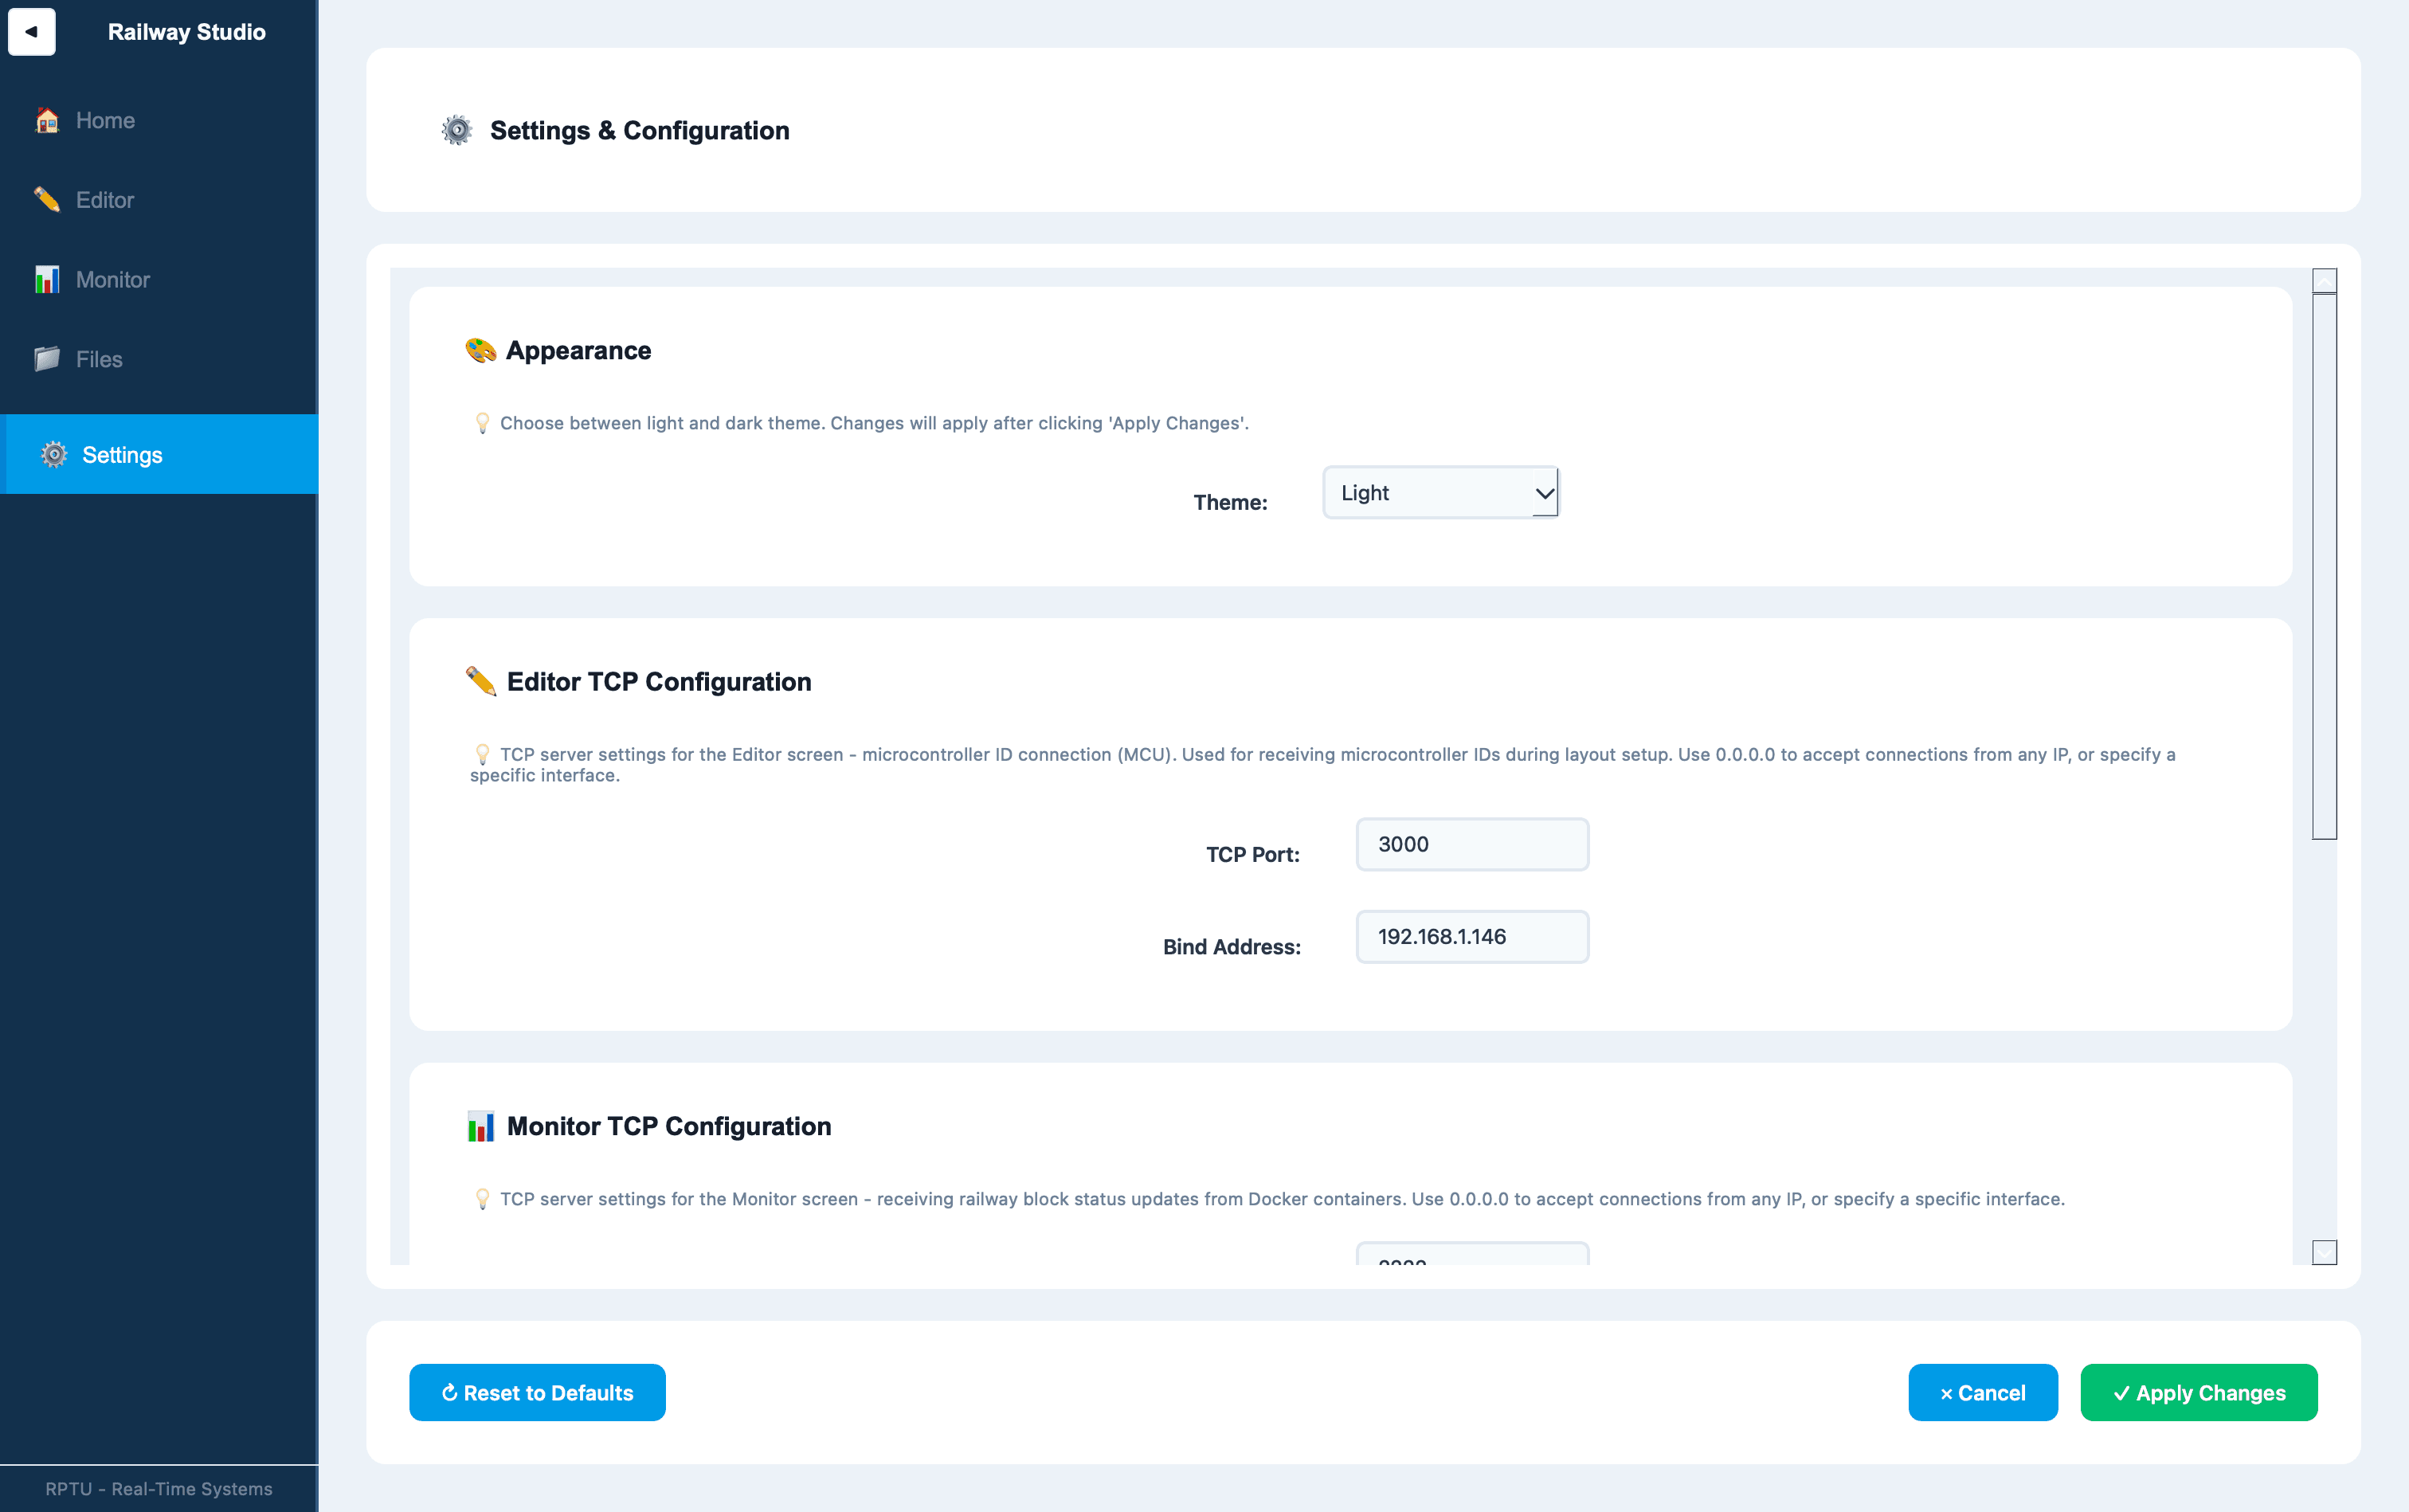Click the Settings gear icon in sidebar
Viewport: 2409px width, 1512px height.
click(54, 455)
